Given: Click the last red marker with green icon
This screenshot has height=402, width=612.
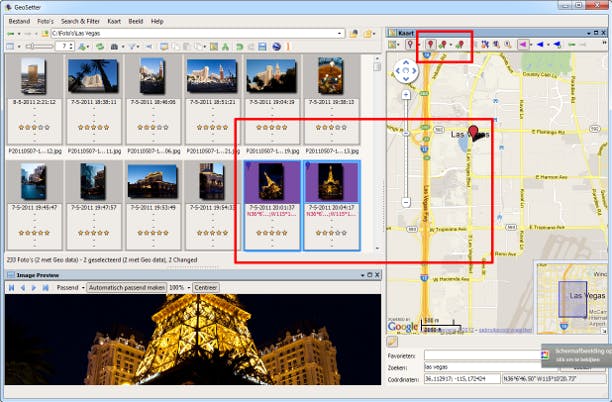Looking at the screenshot, I should point(460,45).
